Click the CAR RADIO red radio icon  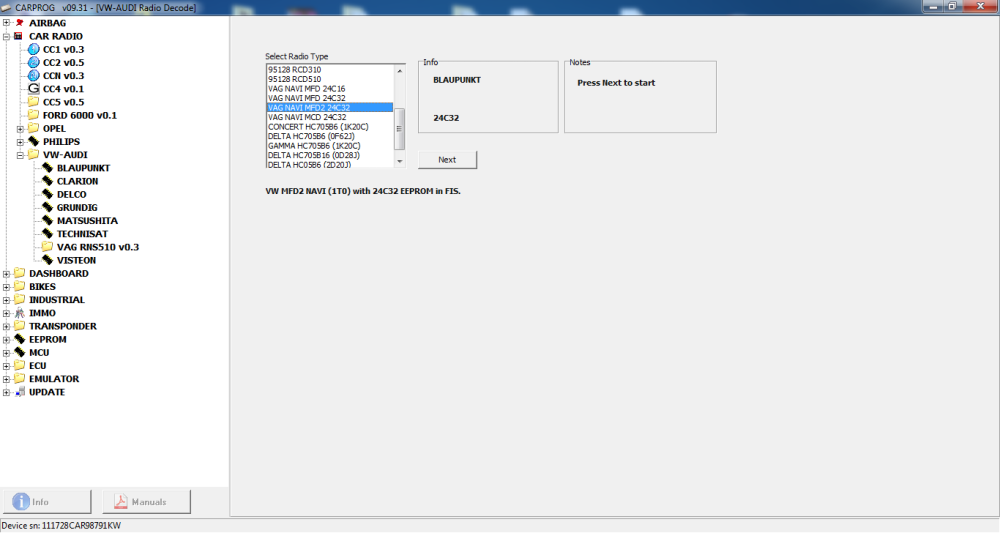pos(18,36)
